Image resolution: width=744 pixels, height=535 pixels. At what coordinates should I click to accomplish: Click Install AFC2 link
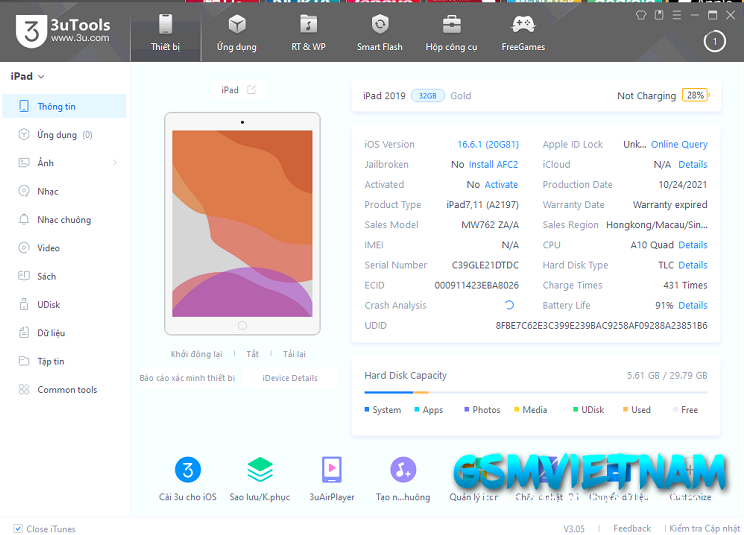(493, 165)
